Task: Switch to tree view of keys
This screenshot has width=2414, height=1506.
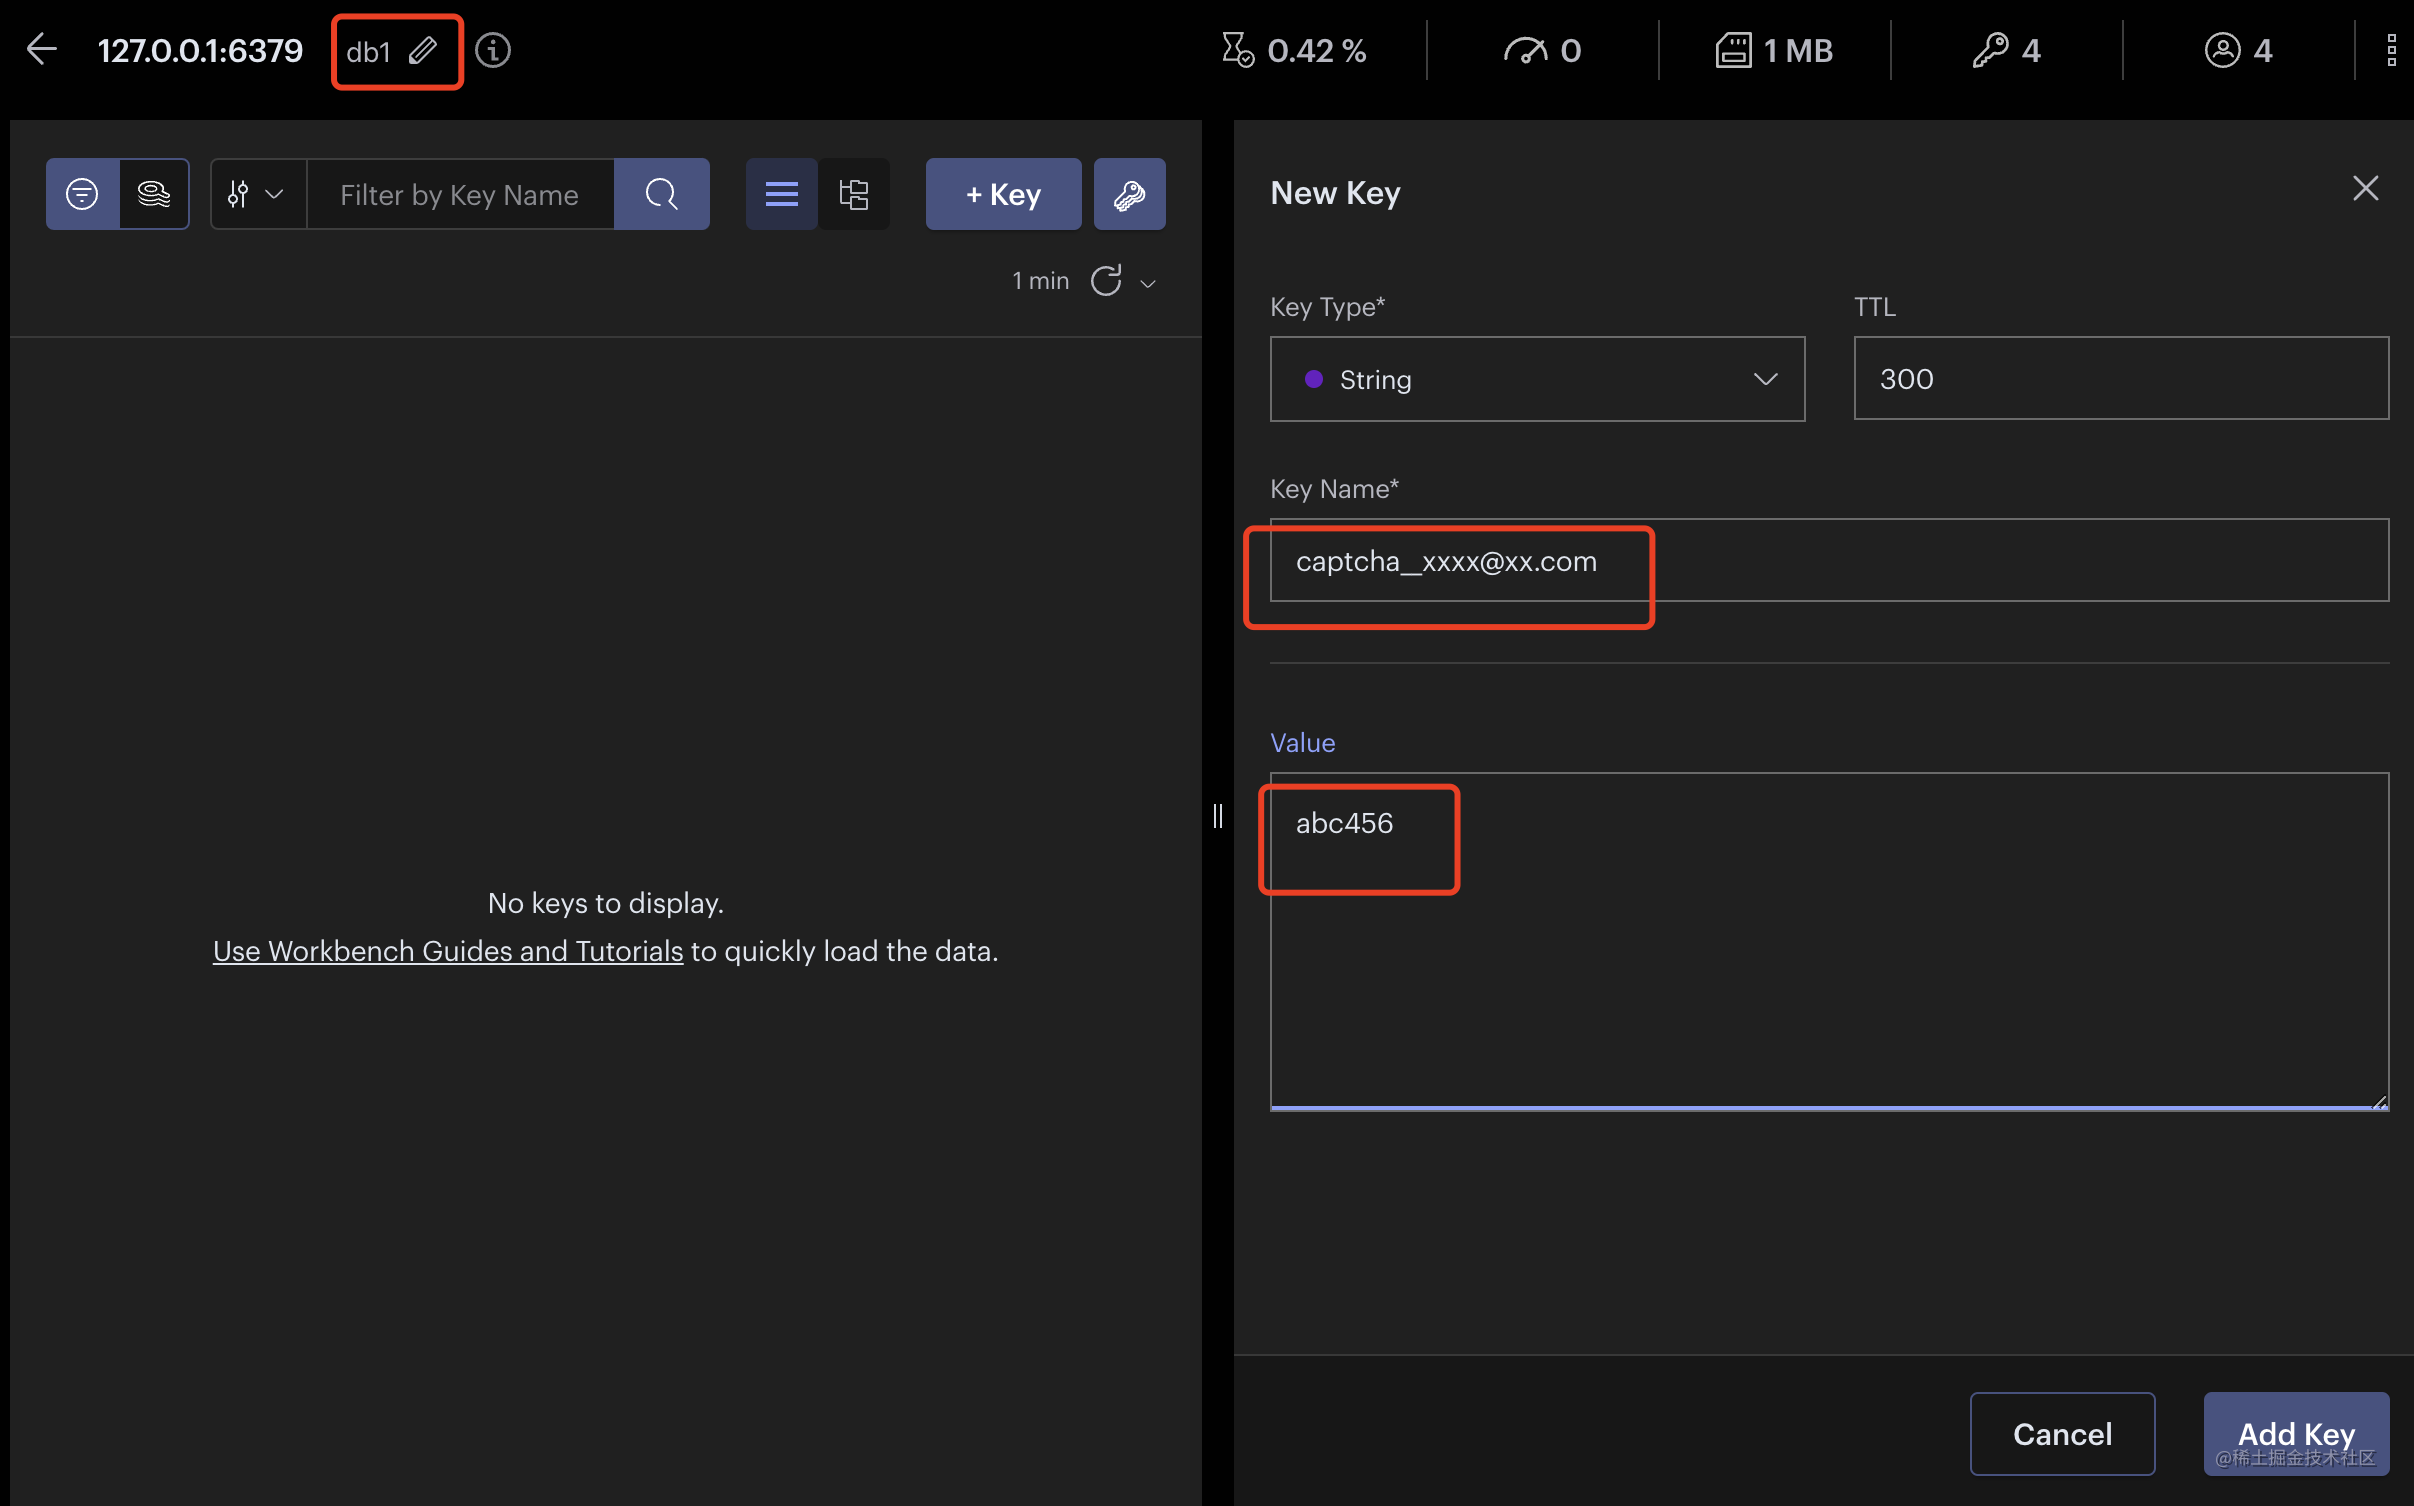Action: tap(853, 194)
